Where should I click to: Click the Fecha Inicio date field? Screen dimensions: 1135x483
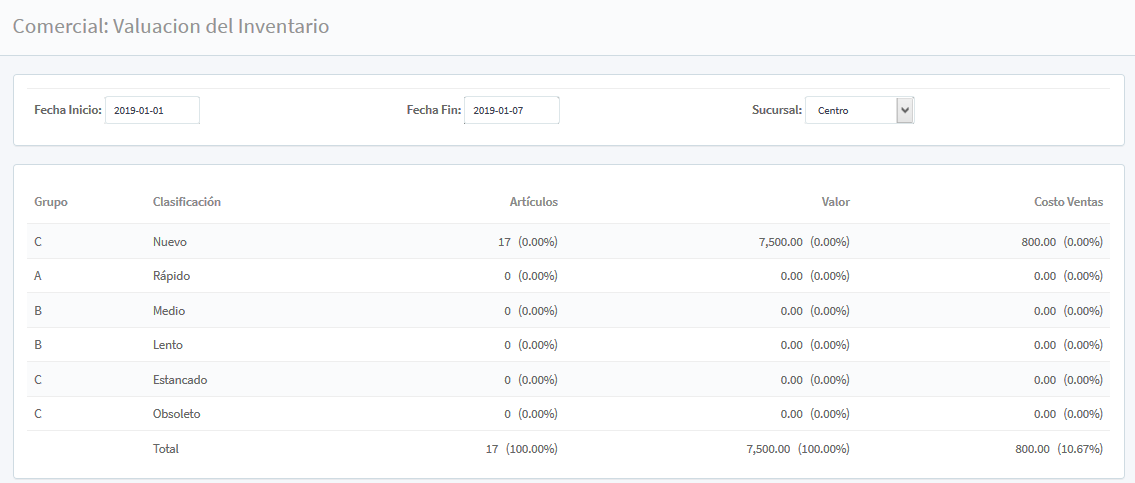point(152,110)
